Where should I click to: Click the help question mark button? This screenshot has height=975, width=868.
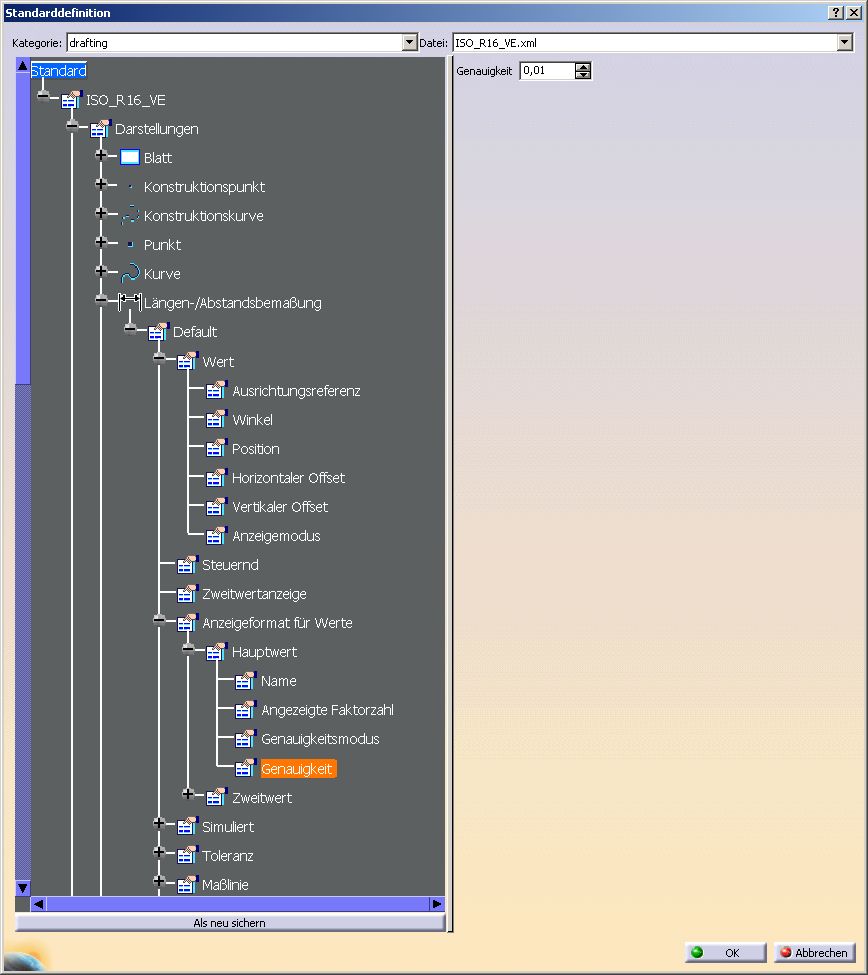click(836, 12)
